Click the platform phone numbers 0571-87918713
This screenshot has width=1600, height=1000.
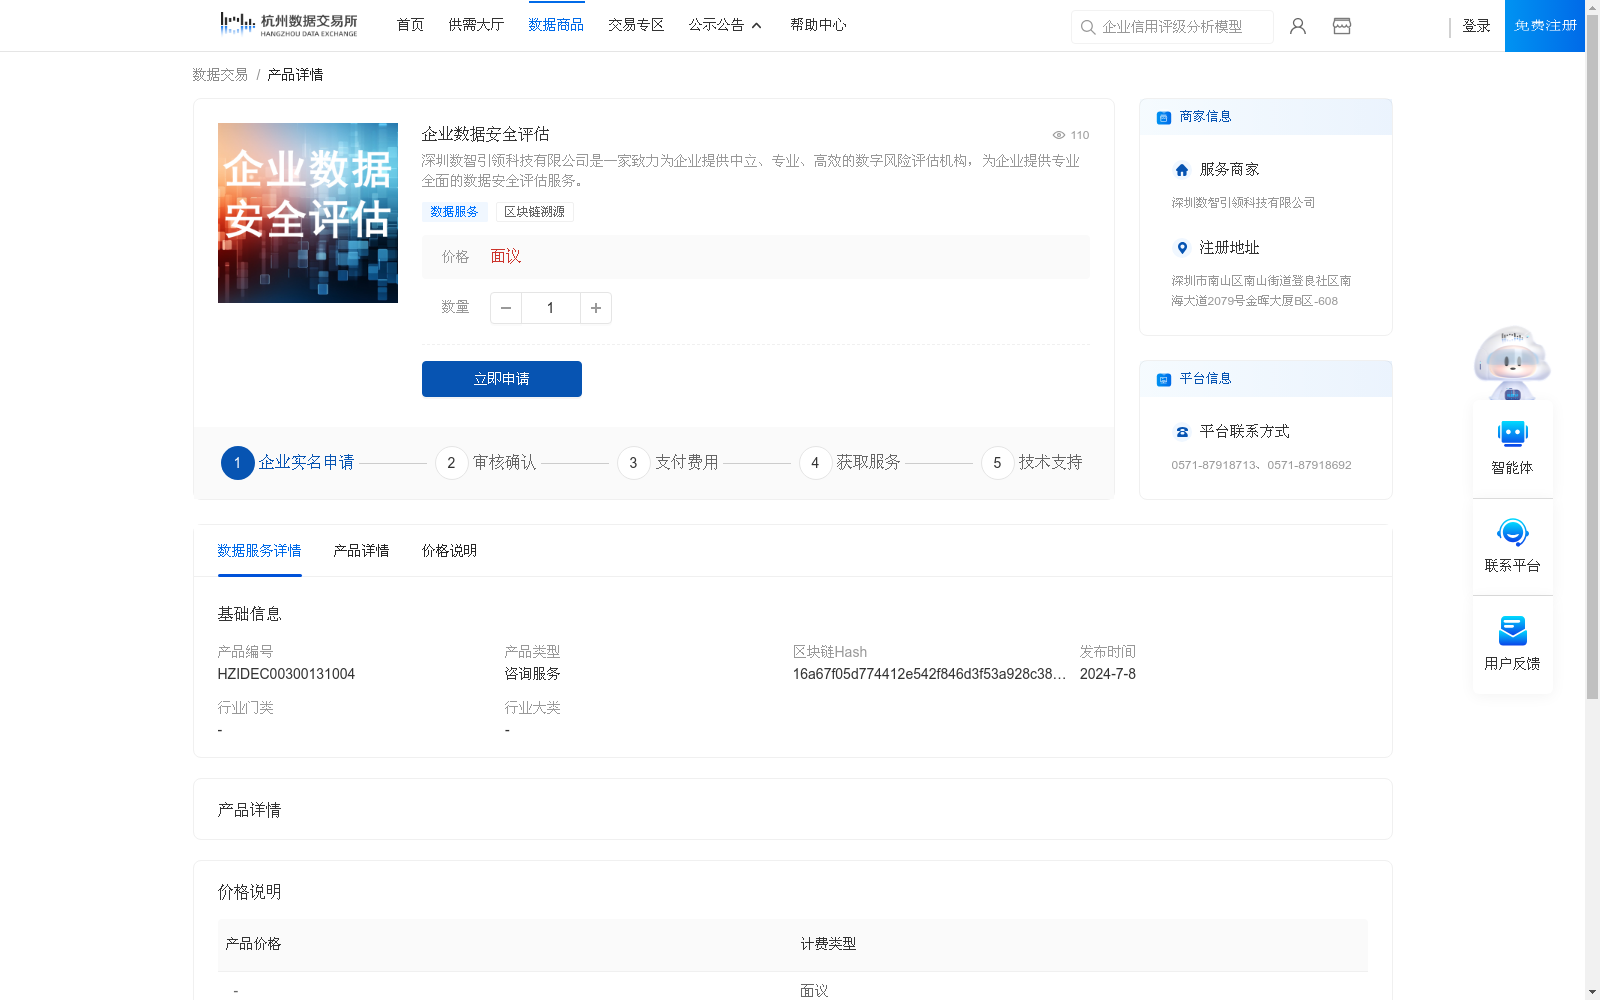point(1261,465)
